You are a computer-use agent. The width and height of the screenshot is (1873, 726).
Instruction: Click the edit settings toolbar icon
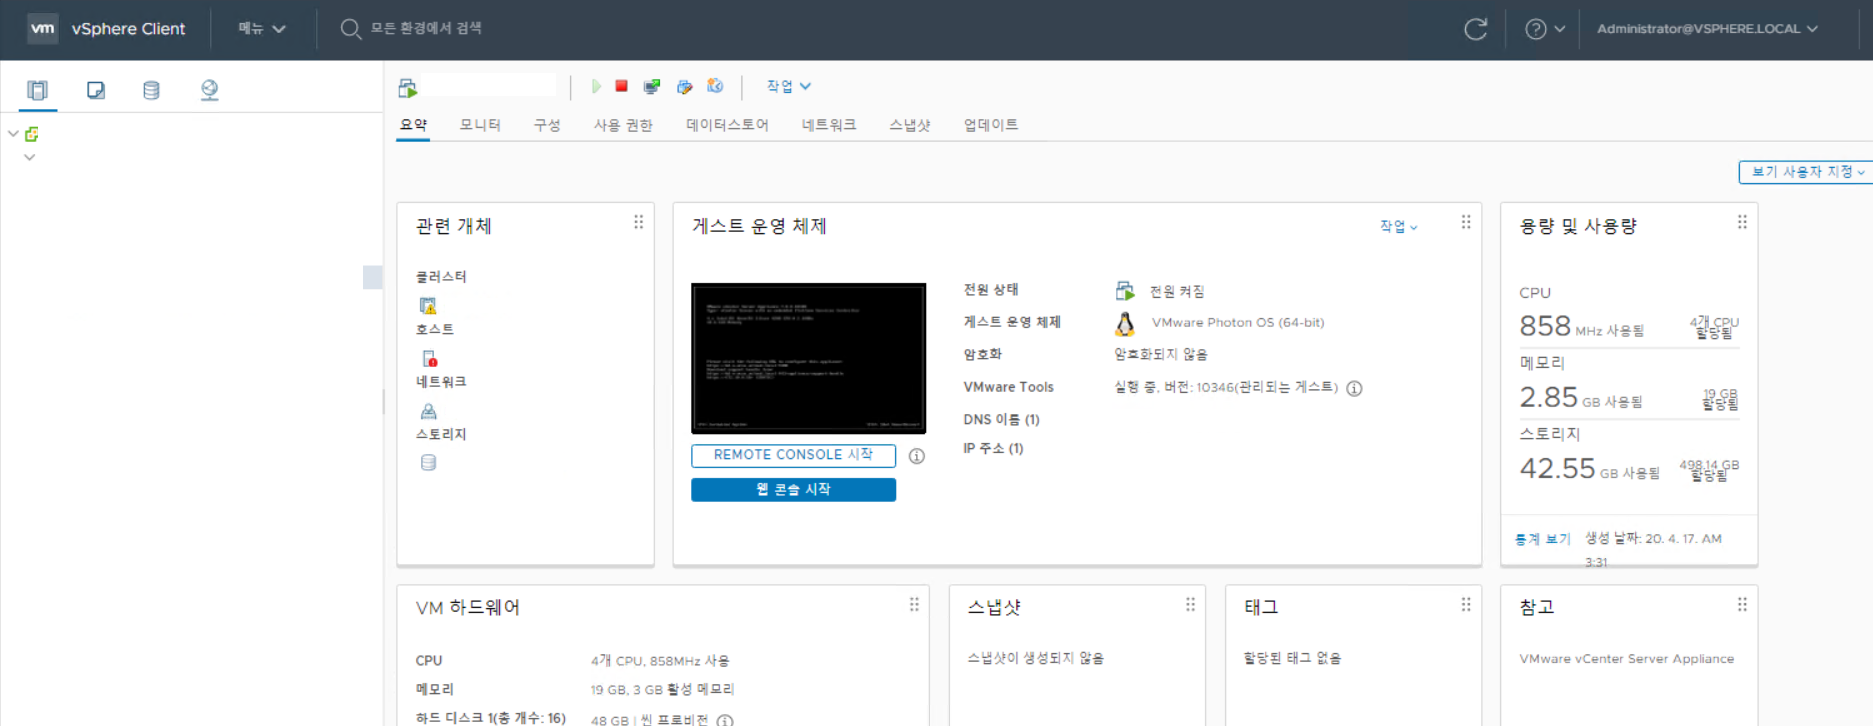pyautogui.click(x=684, y=87)
